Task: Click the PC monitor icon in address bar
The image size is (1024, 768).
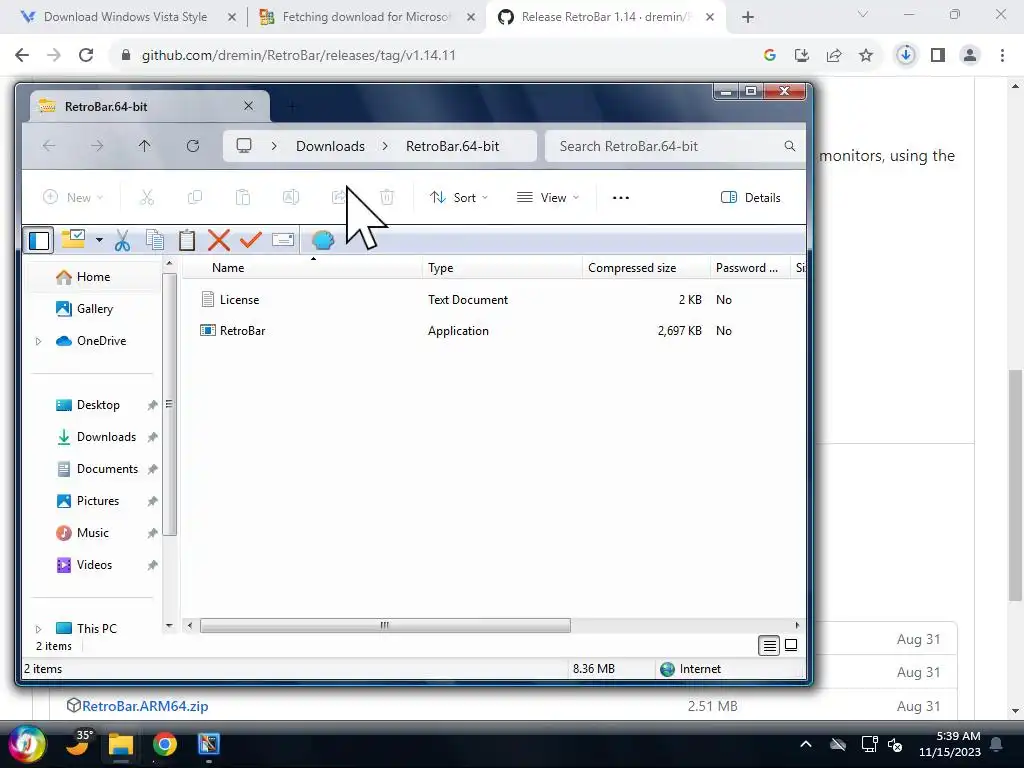Action: click(244, 146)
